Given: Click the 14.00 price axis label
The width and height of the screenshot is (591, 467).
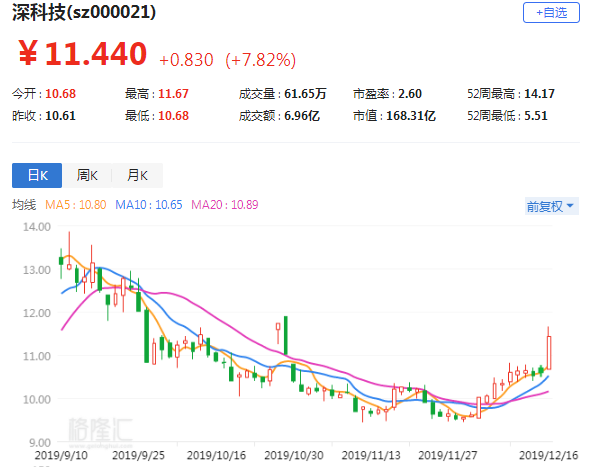Looking at the screenshot, I should (37, 227).
